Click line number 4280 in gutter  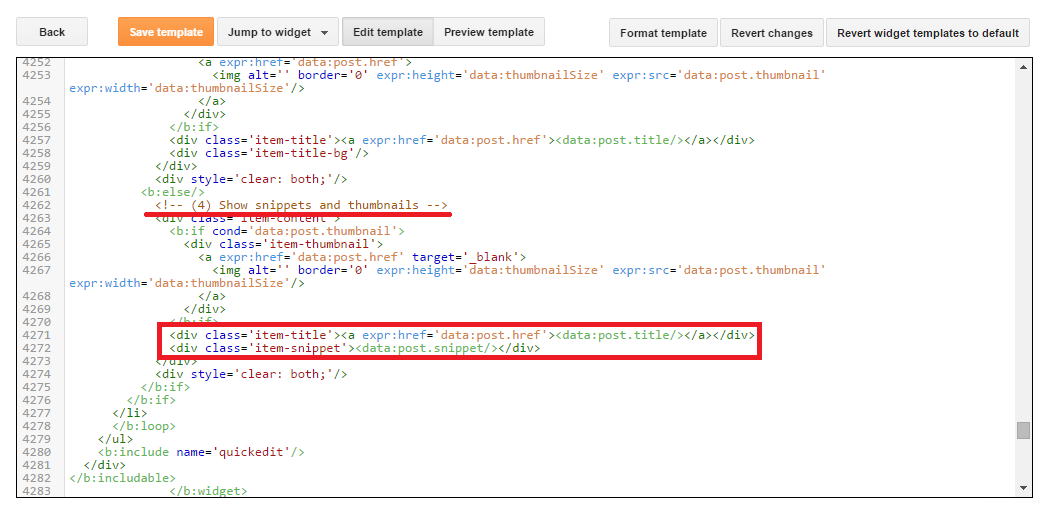click(36, 452)
